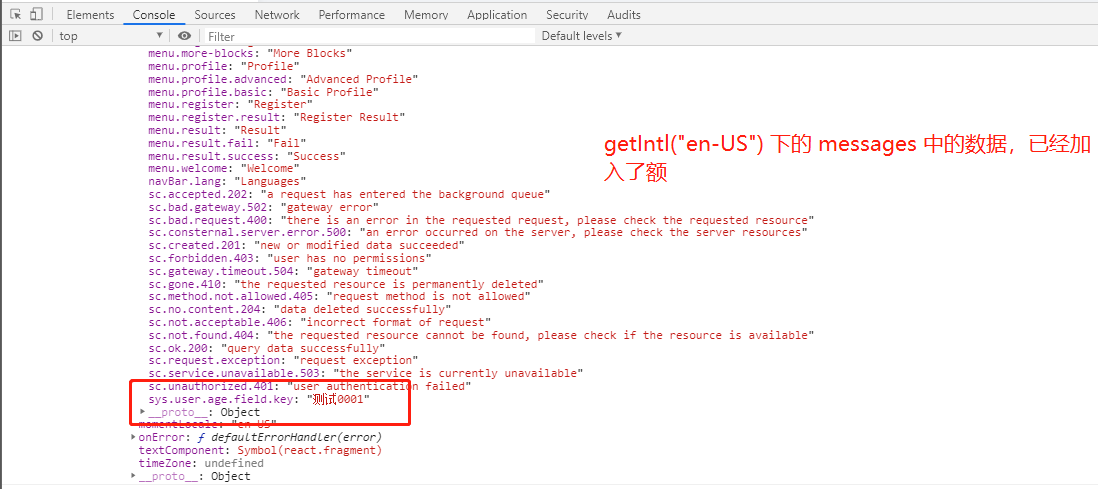Expand the onError defaultErrorHandler entry
Viewport: 1098px width, 489px height.
click(134, 437)
